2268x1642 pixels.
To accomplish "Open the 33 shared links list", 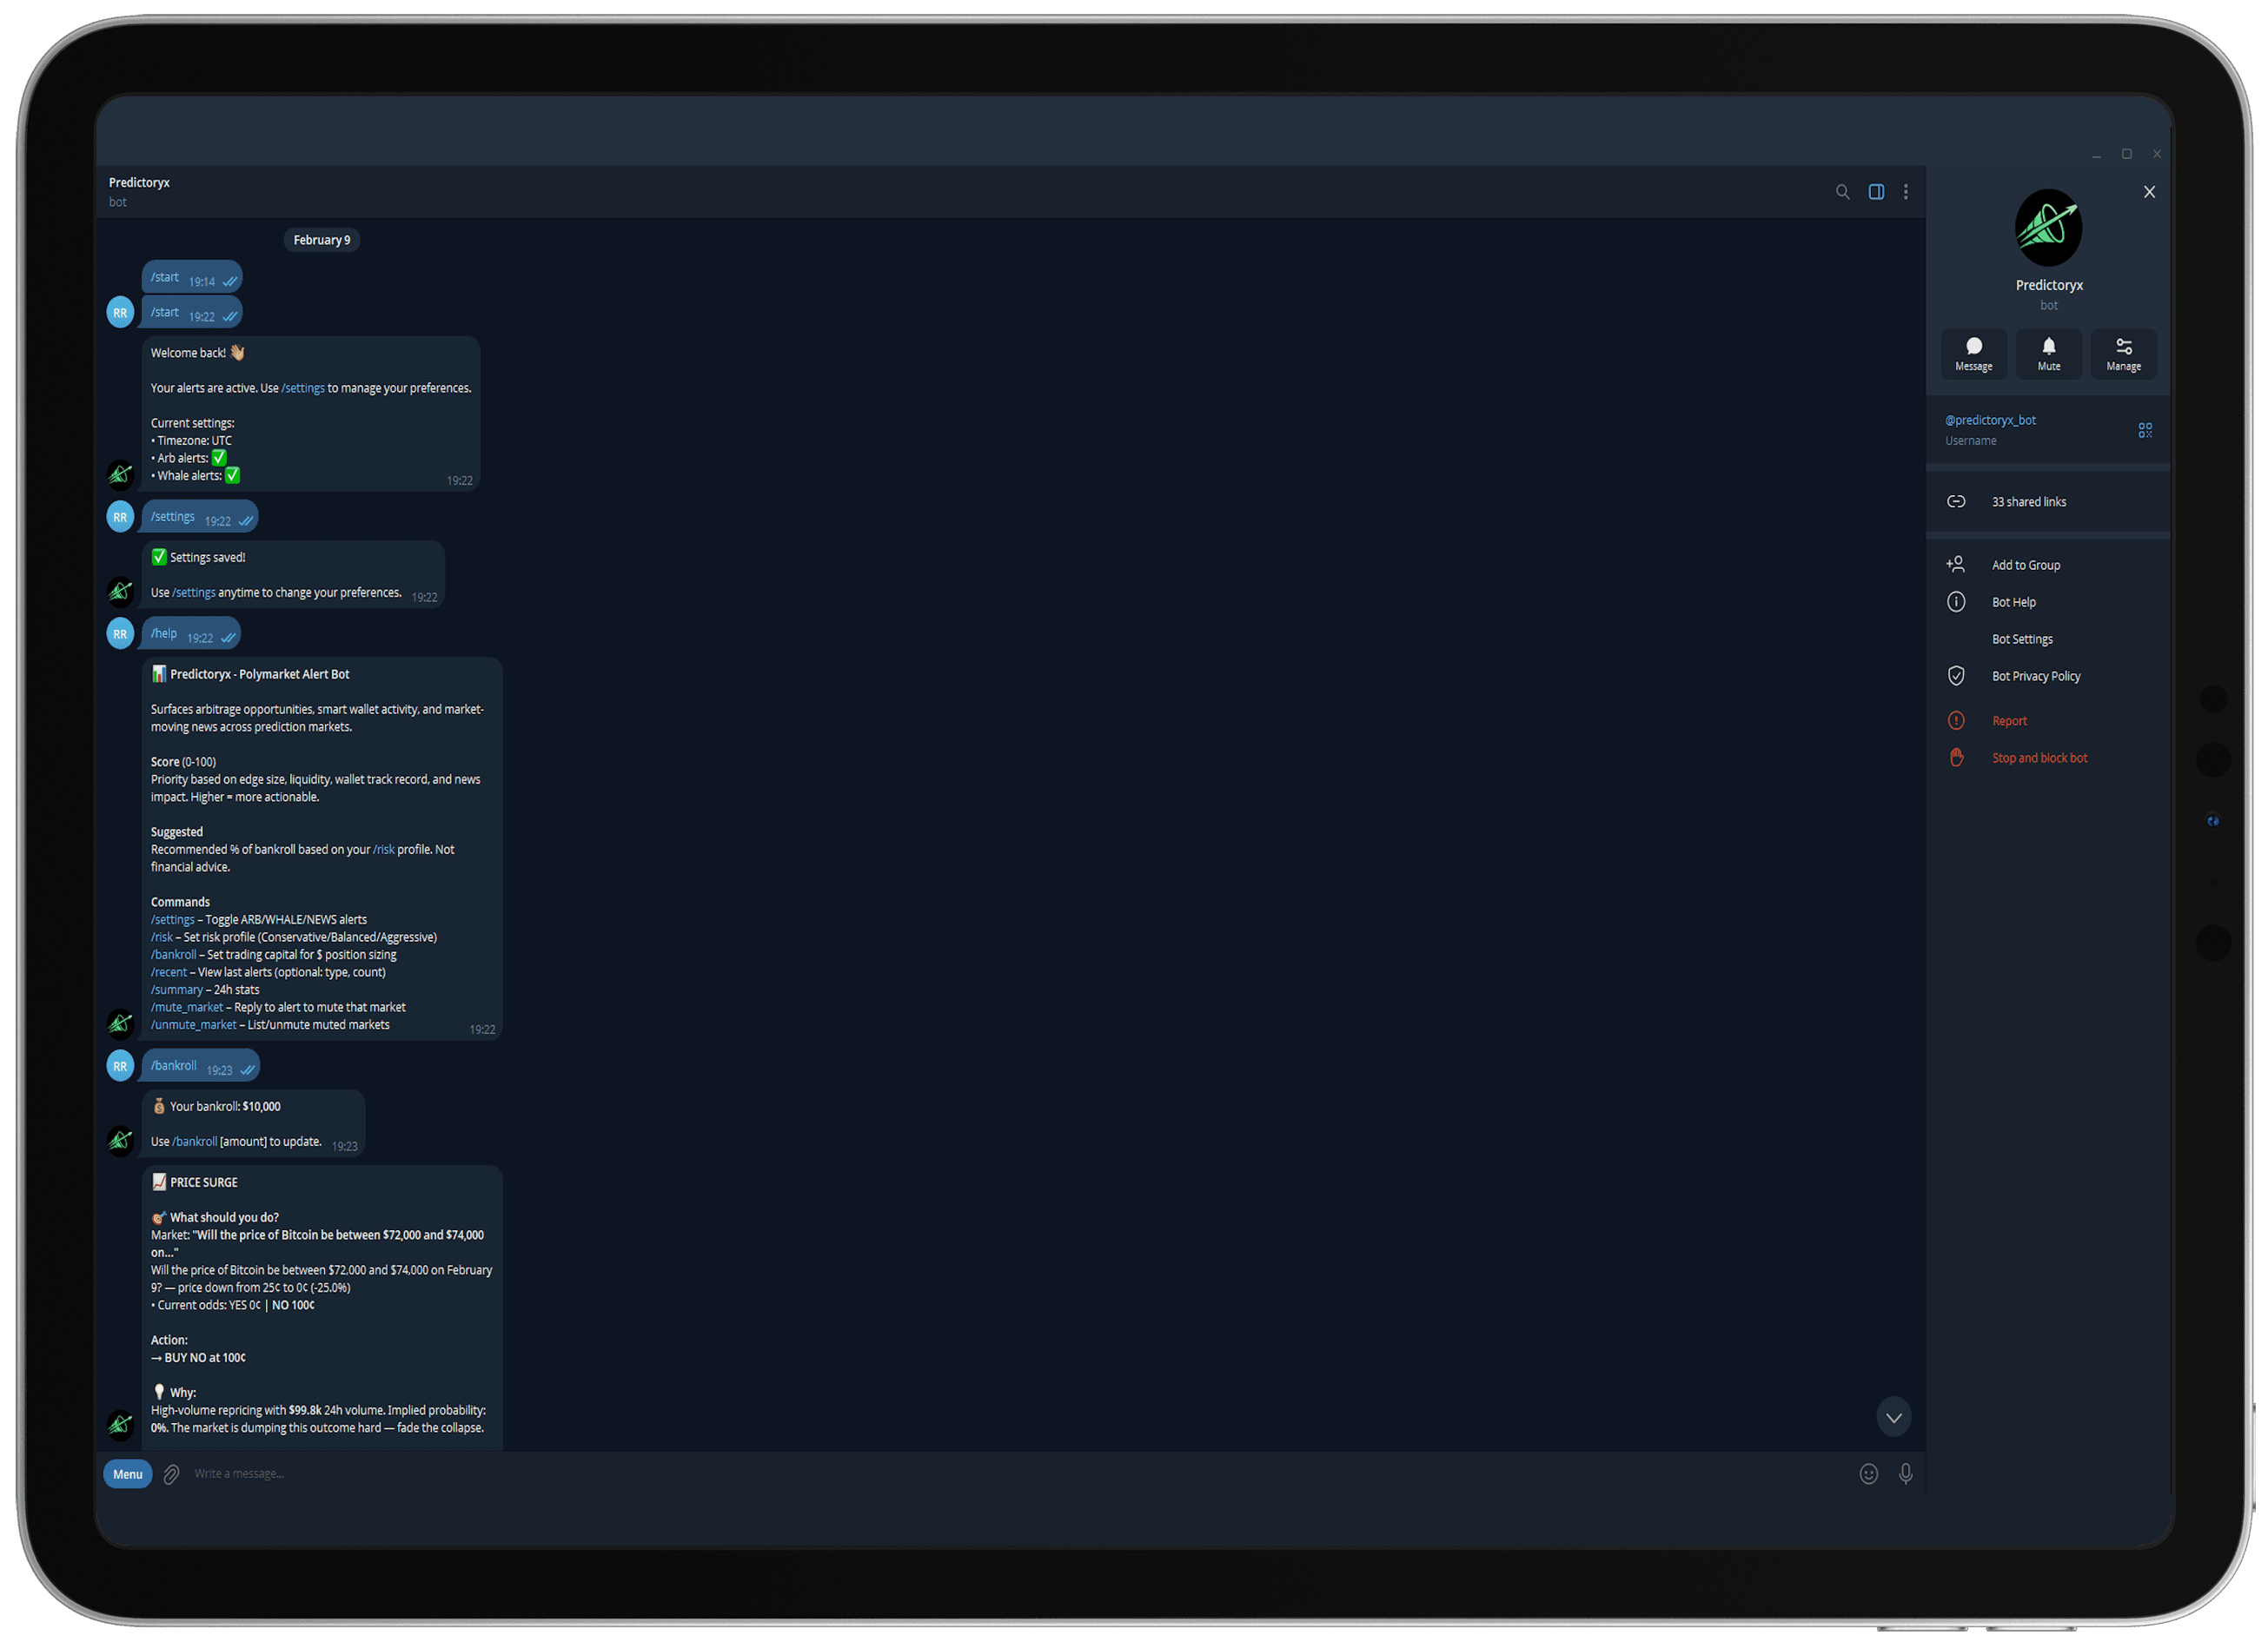I will point(2028,502).
